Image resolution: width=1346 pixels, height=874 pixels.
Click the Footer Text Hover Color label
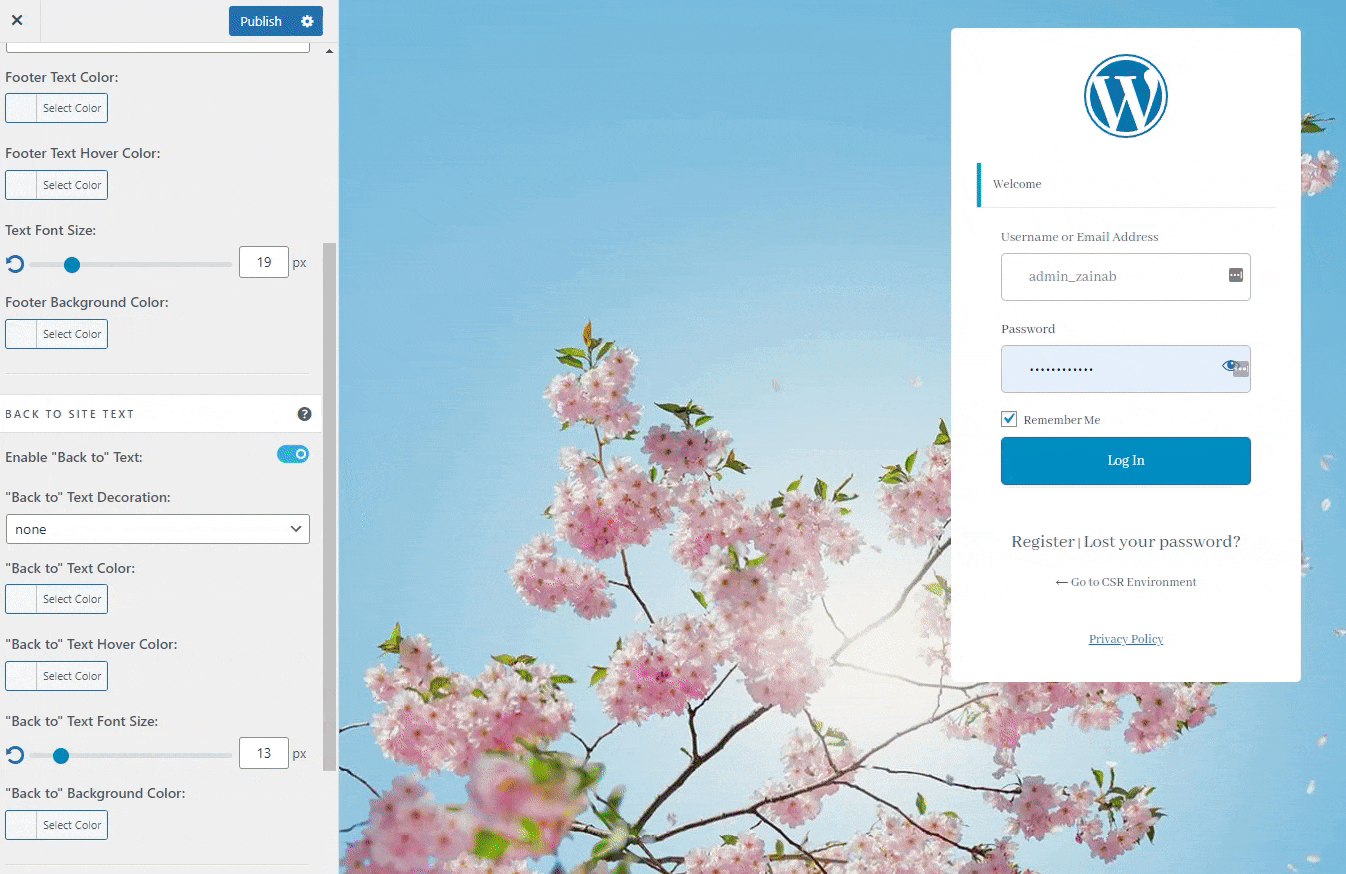[x=83, y=153]
